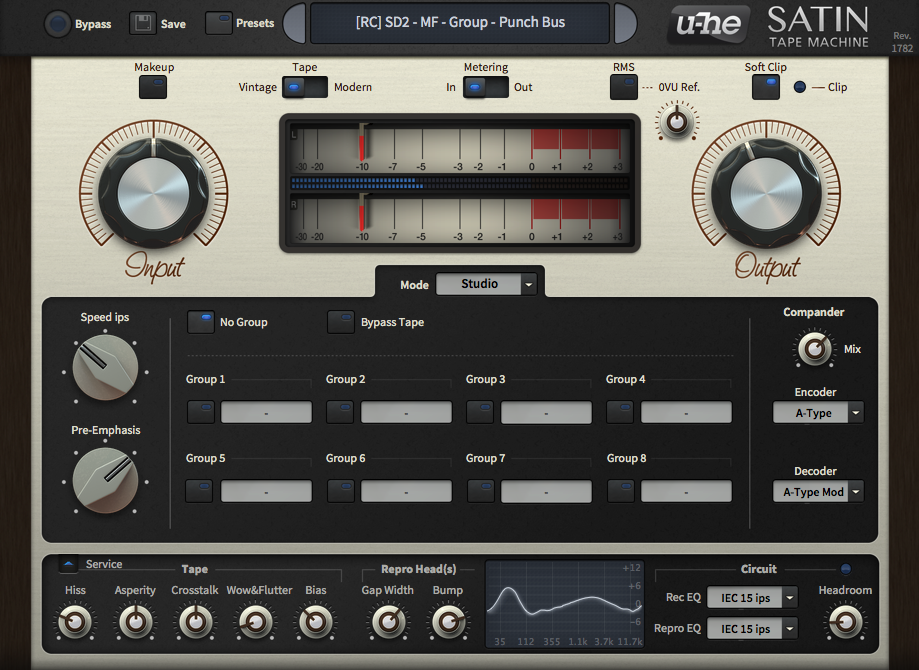Click the No Group button
Image resolution: width=919 pixels, height=670 pixels.
pos(201,322)
